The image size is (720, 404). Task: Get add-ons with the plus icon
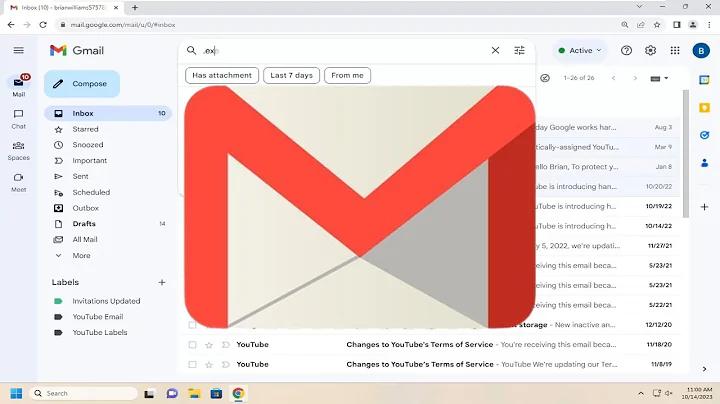tap(704, 207)
